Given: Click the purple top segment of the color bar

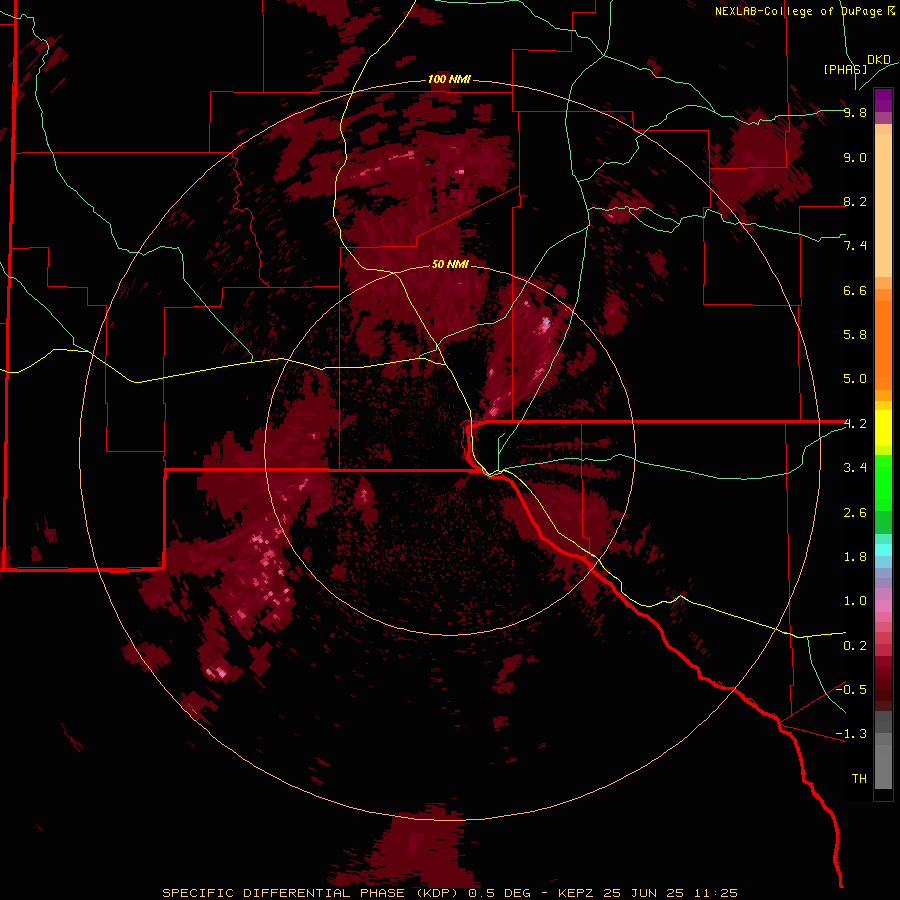Looking at the screenshot, I should click(x=883, y=100).
